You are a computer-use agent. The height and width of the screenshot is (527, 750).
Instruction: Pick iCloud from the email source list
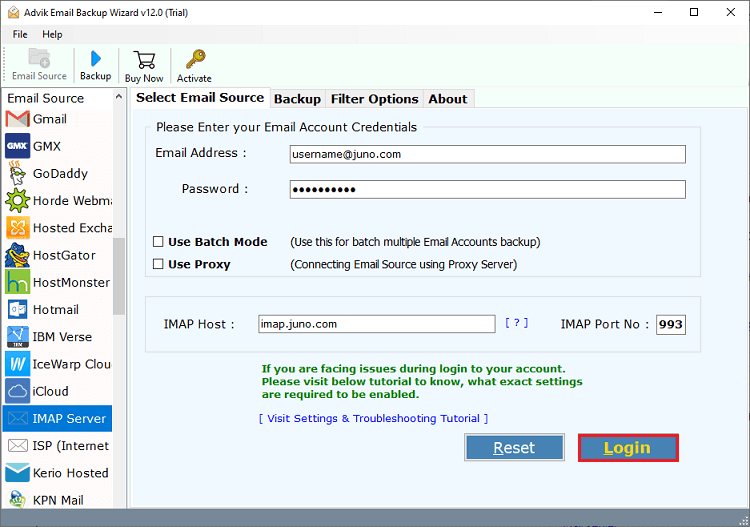tap(53, 391)
